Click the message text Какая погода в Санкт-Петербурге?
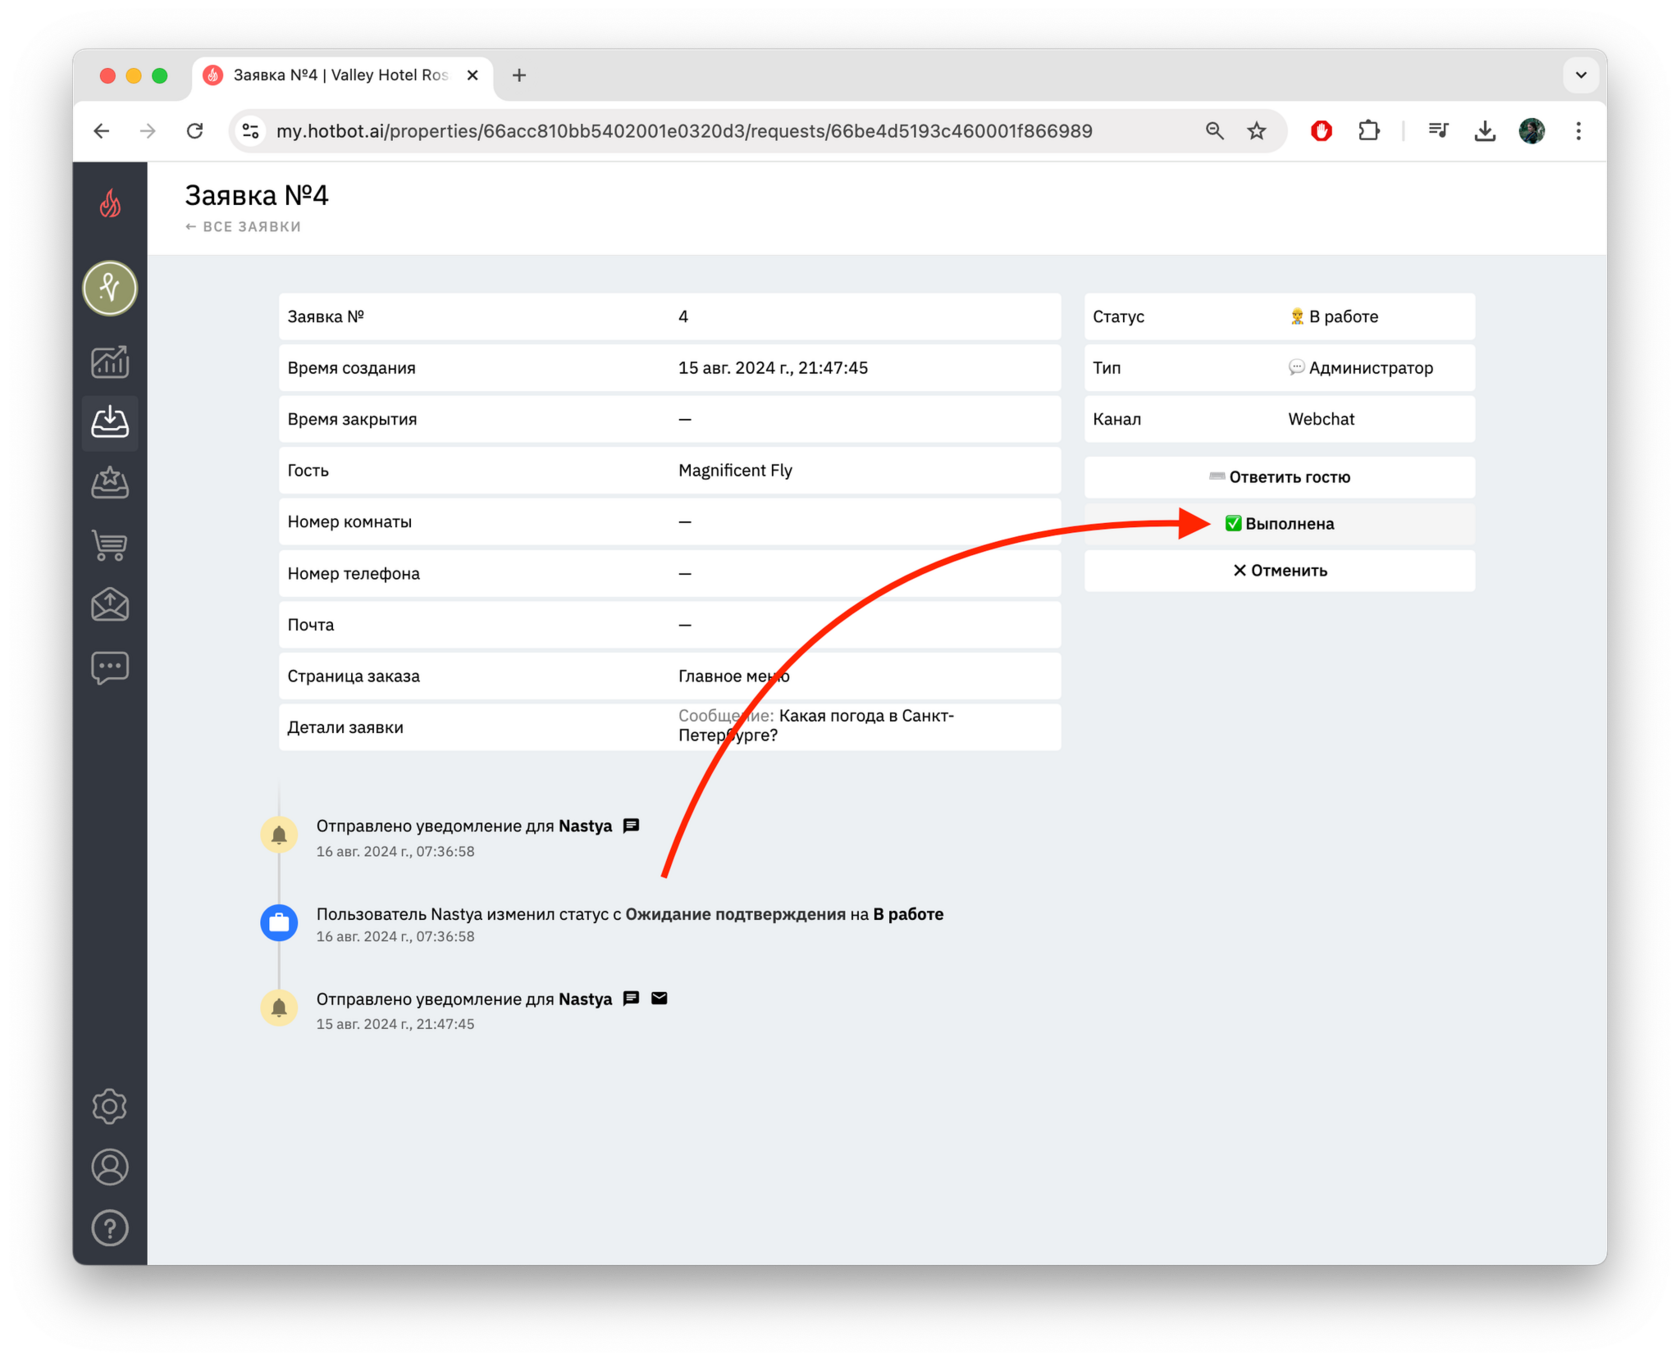1680x1361 pixels. [818, 726]
